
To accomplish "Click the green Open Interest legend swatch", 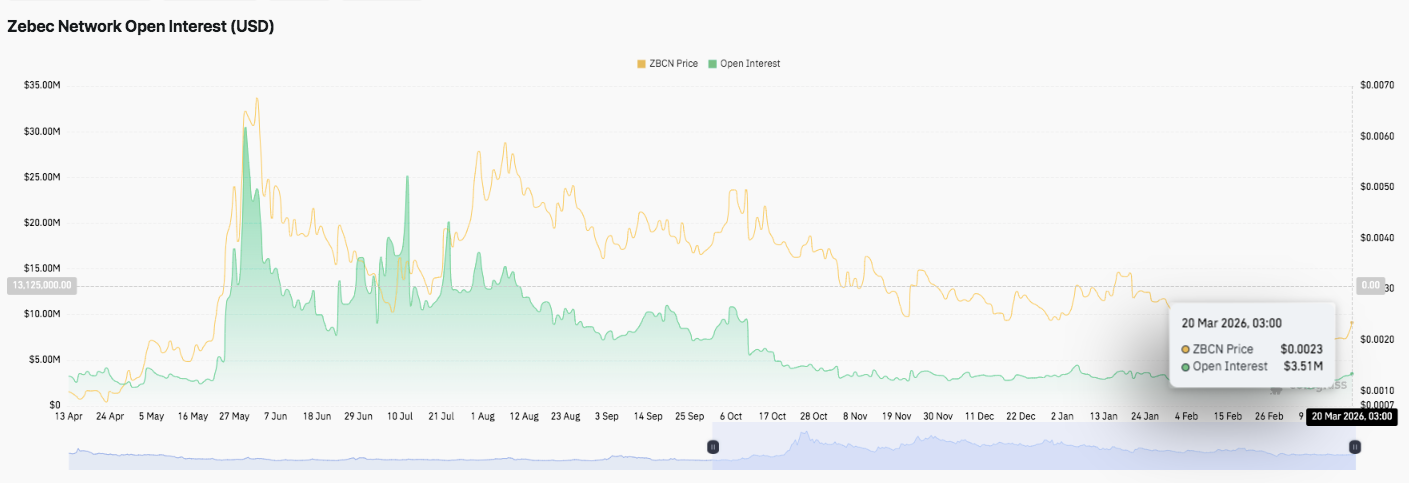I will click(x=712, y=63).
